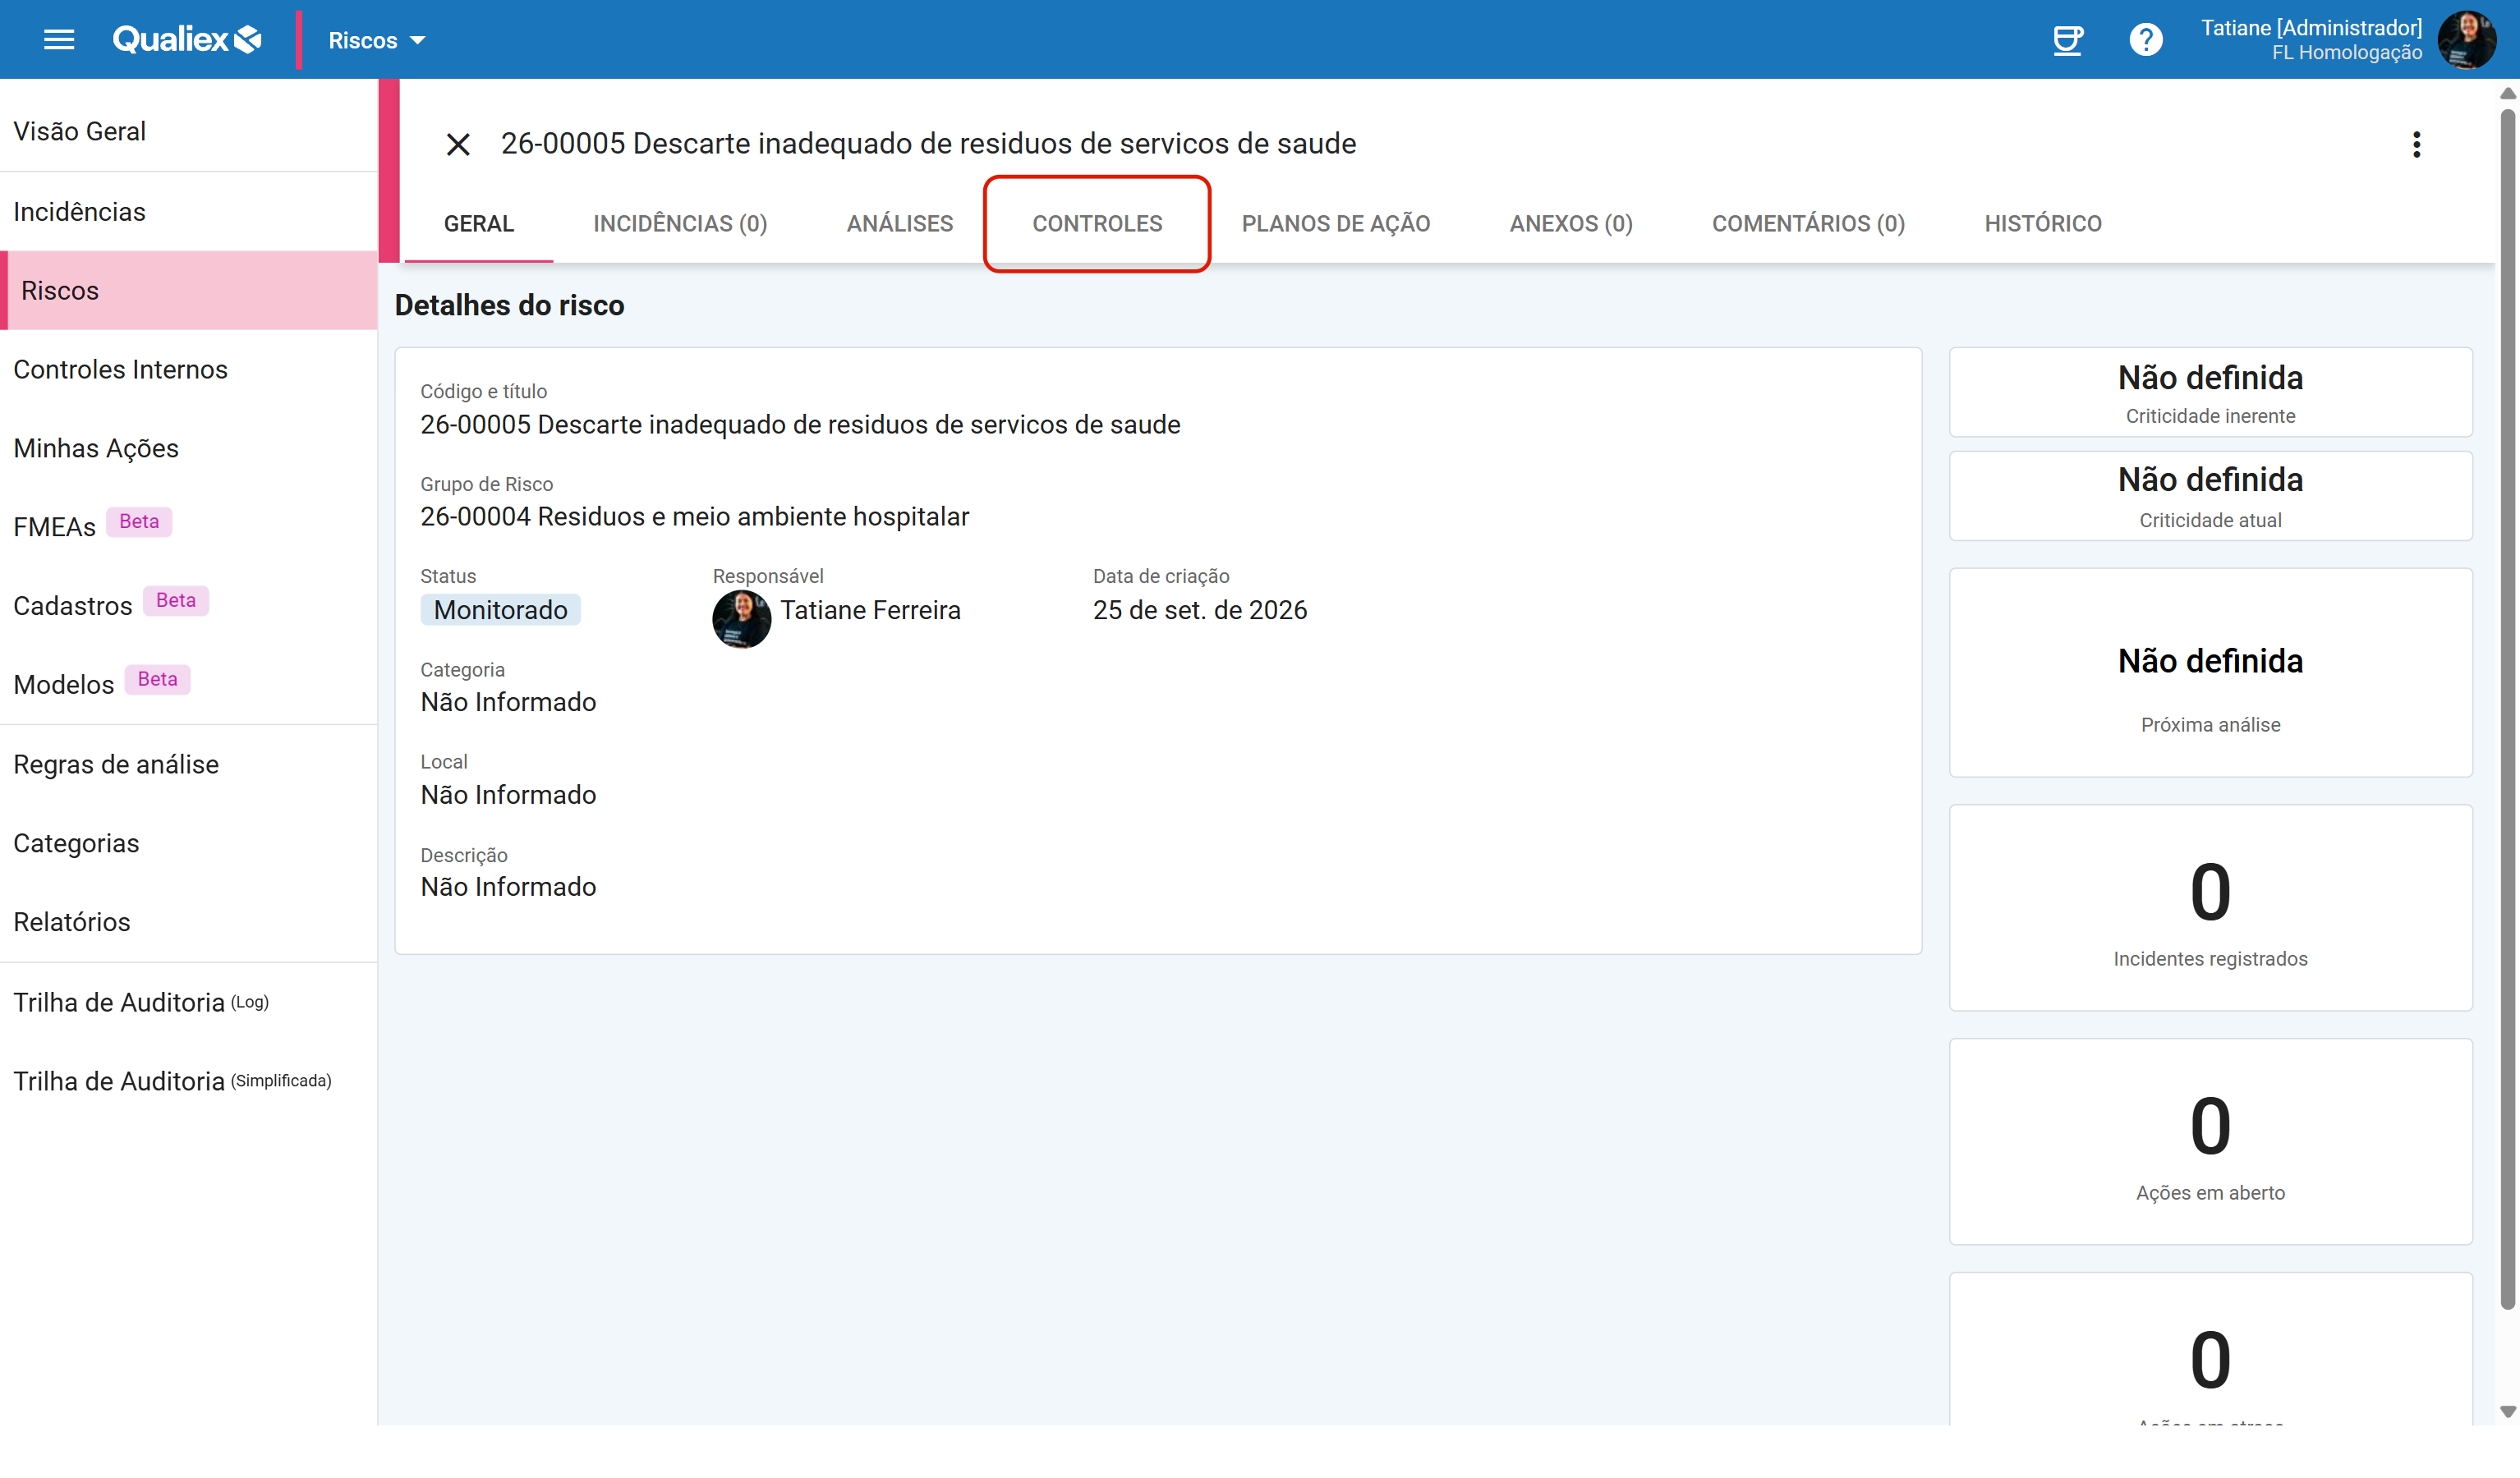Expand the Riscos module dropdown
The width and height of the screenshot is (2520, 1478).
tap(377, 40)
